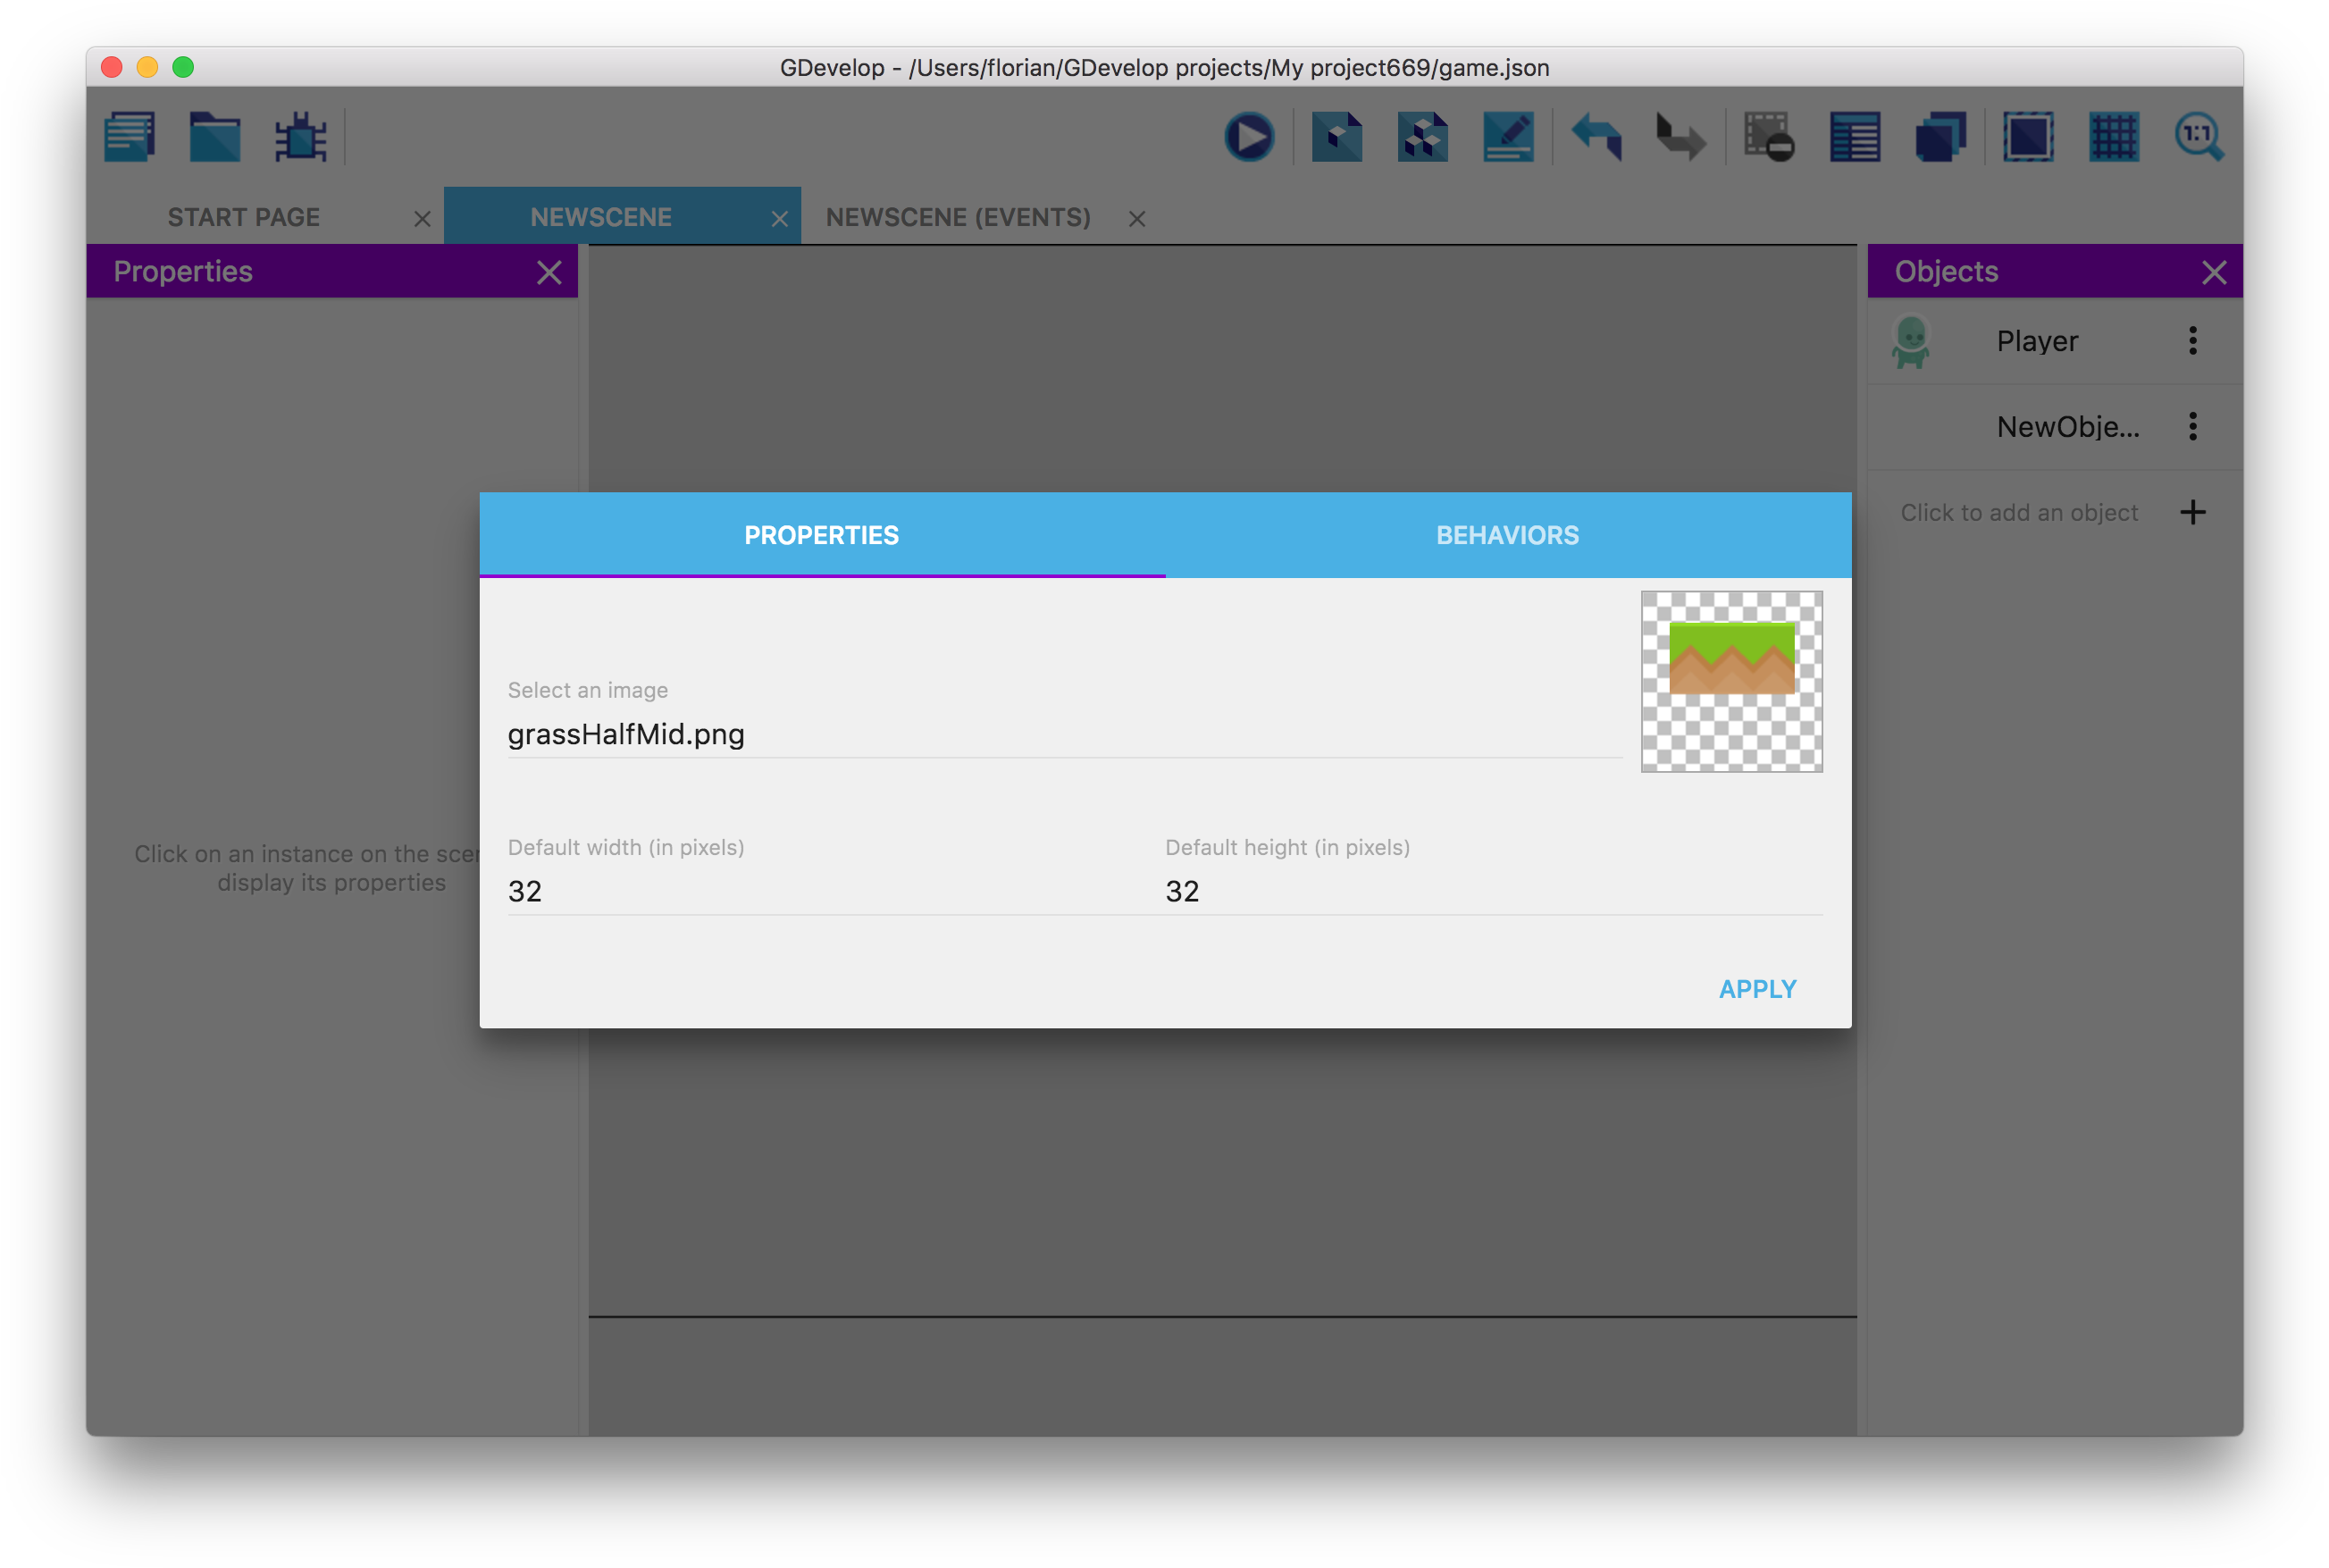Open Player object options menu
Viewport: 2329px width, 1568px height.
point(2193,341)
